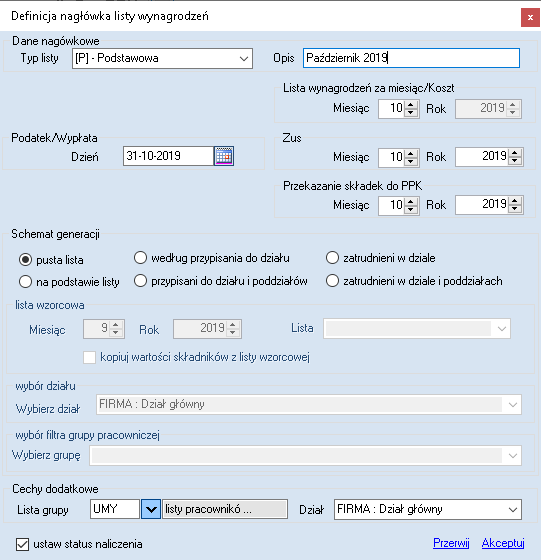The width and height of the screenshot is (541, 560).
Task: Increase Lista wynagrodzeń Miesiąc value
Action: click(x=411, y=105)
